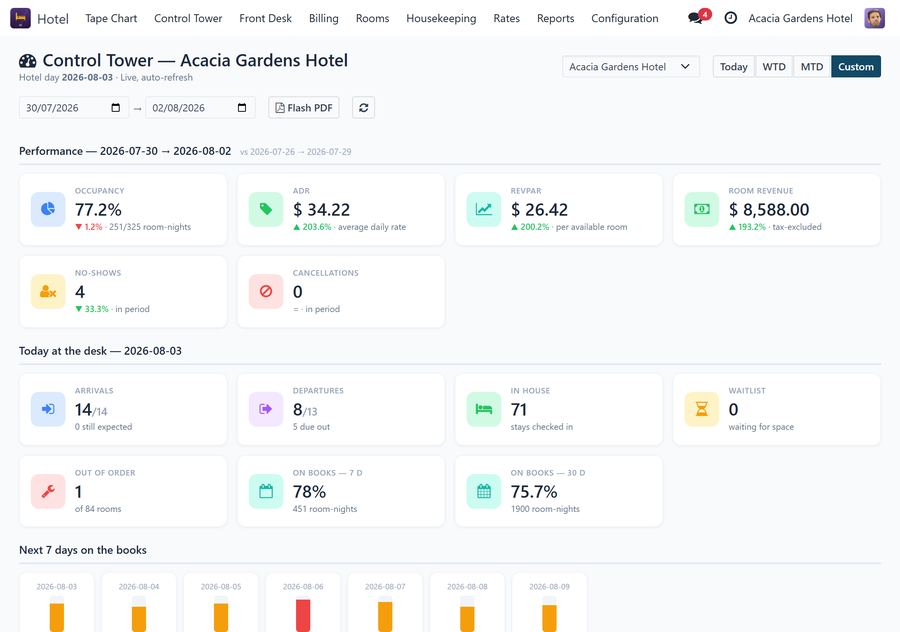
Task: Select the WTD period toggle
Action: (x=774, y=67)
